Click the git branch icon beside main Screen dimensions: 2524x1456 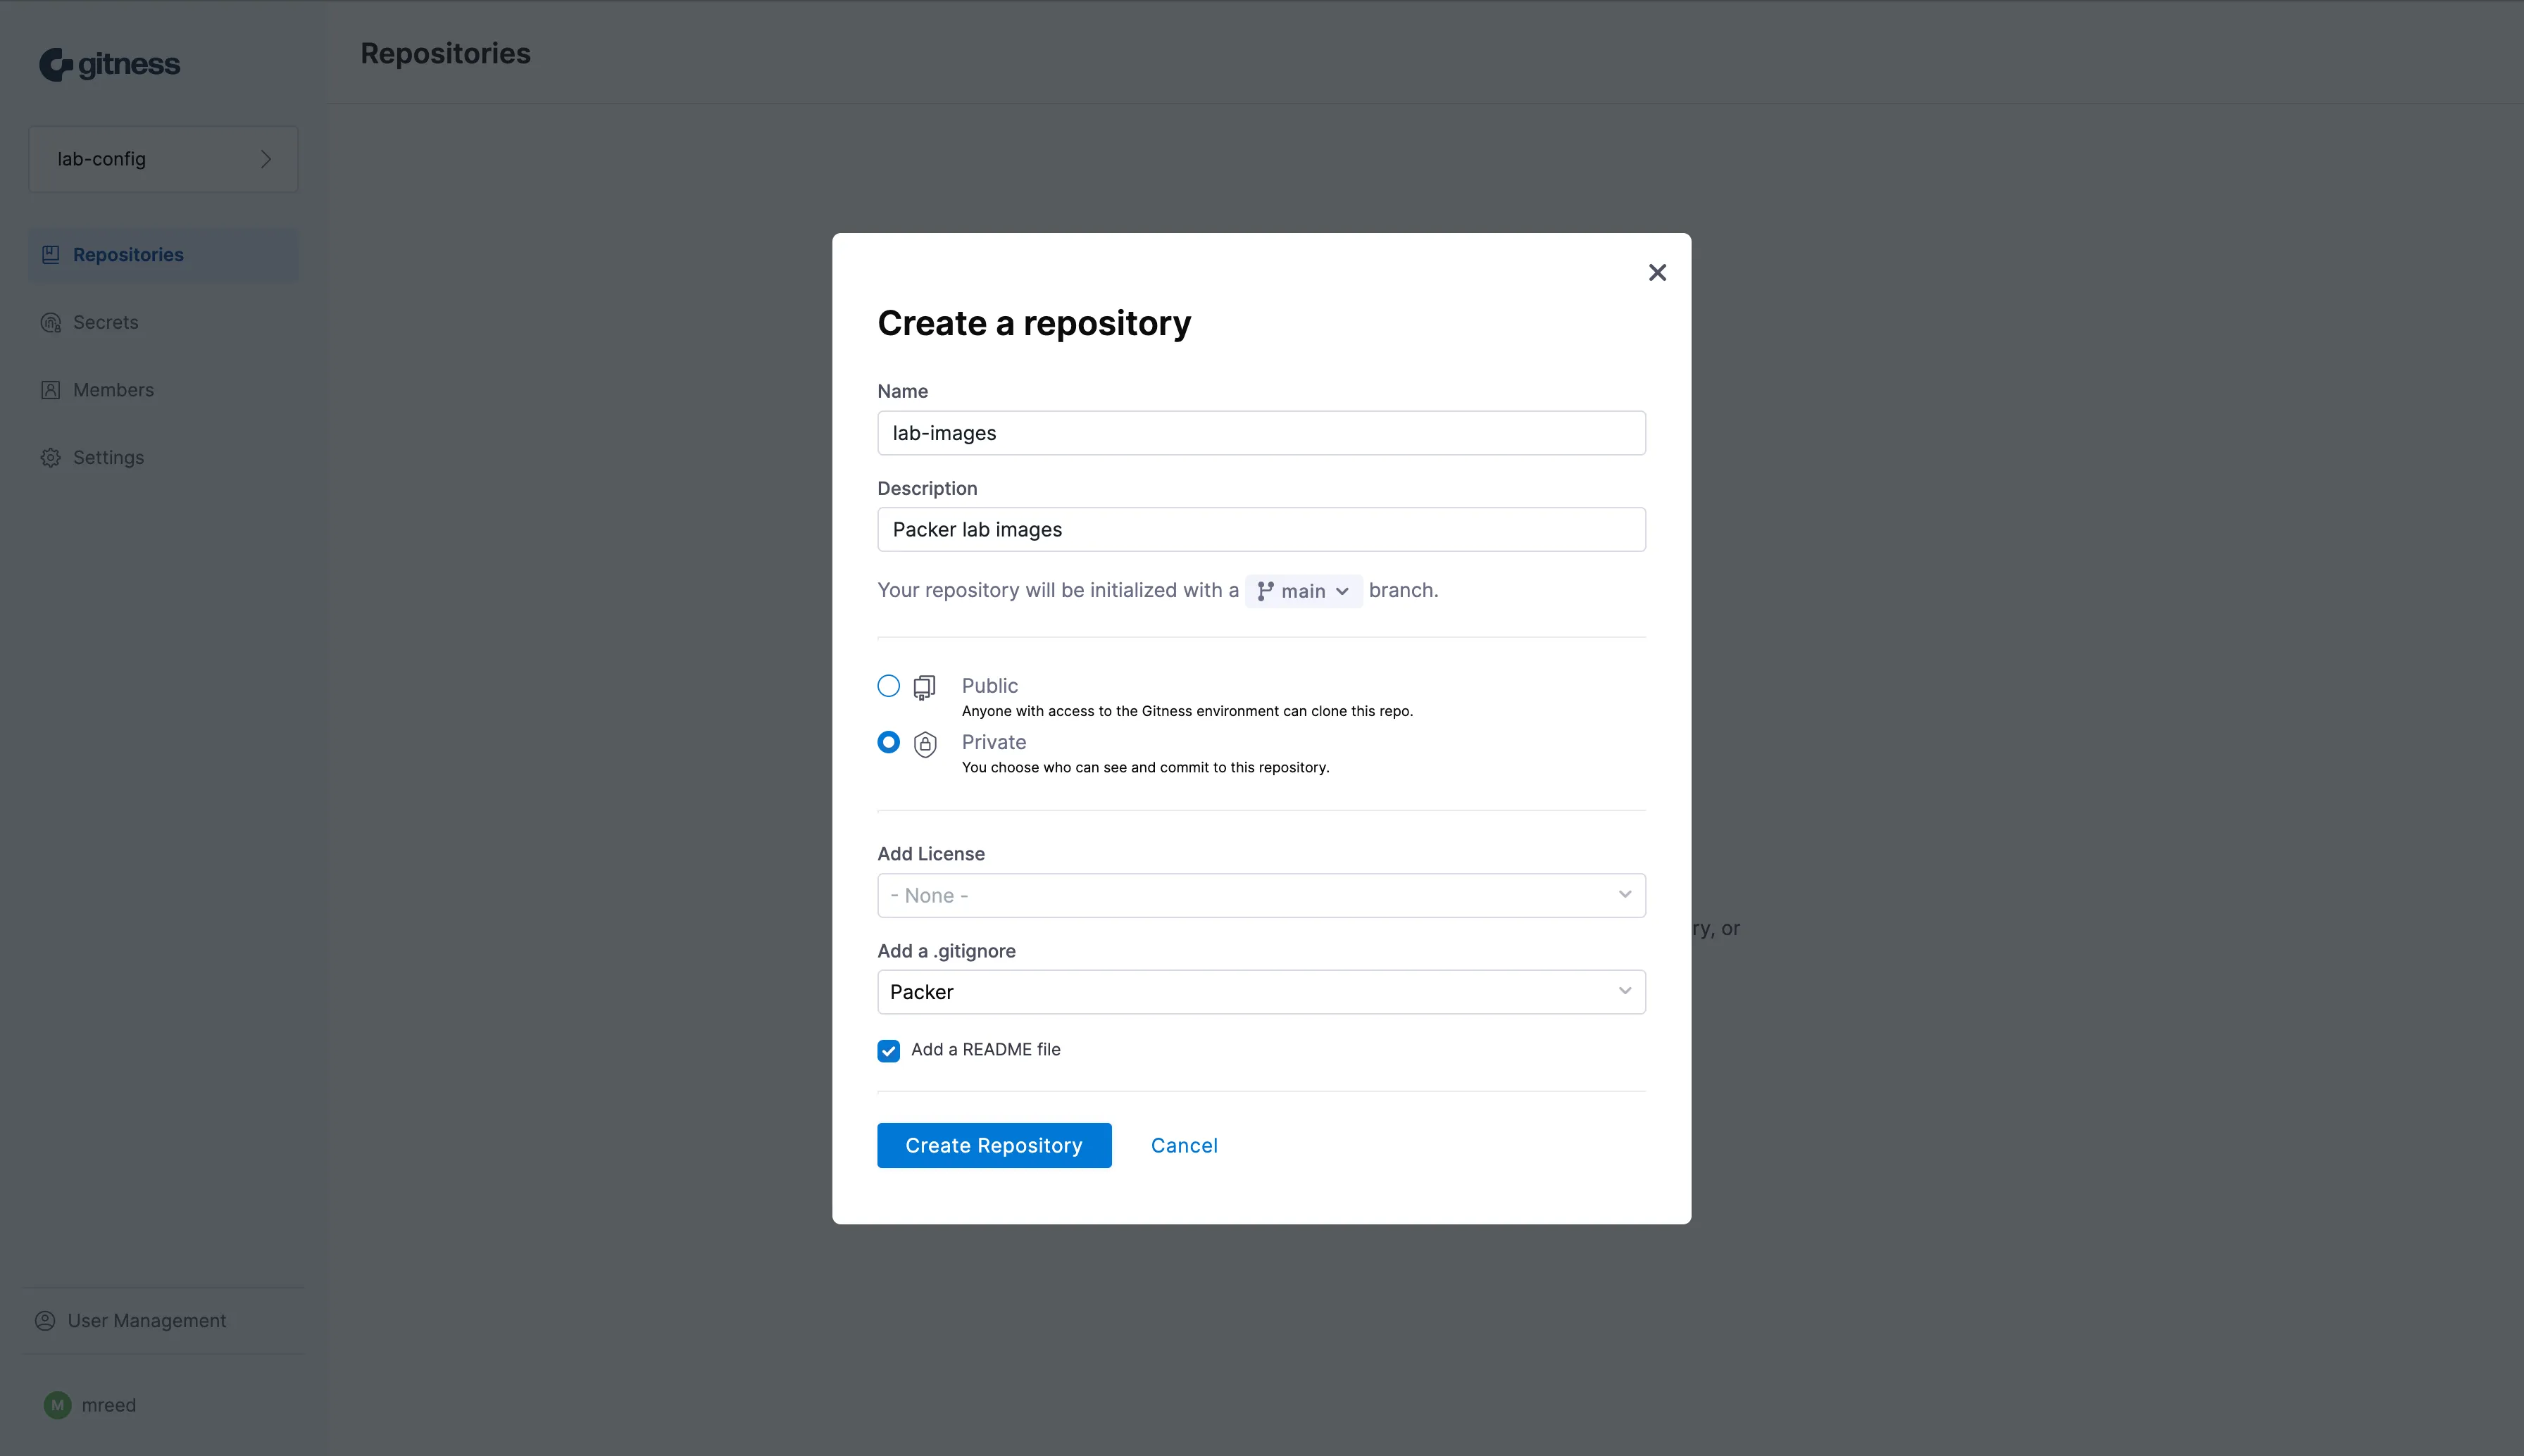[1265, 591]
